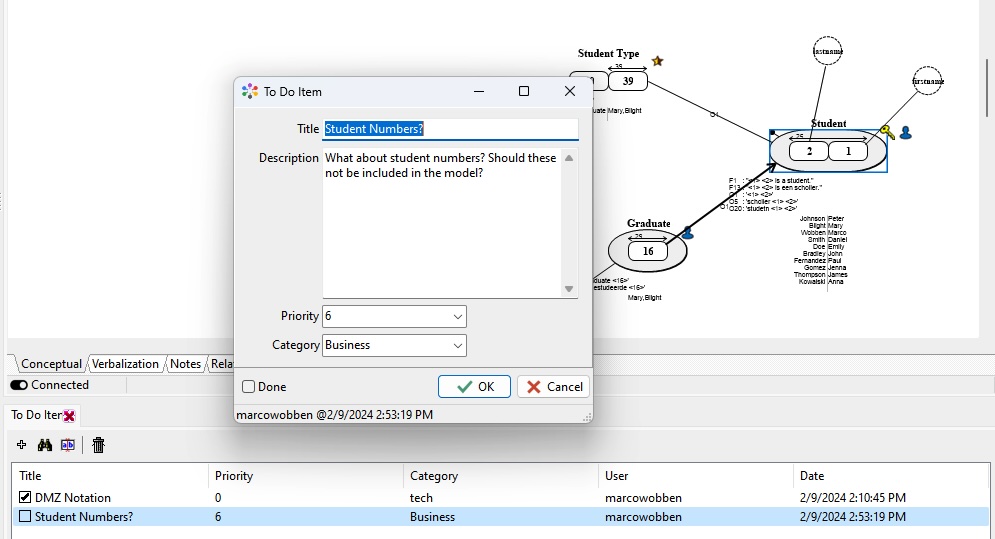Click the binoculars find icon
The width and height of the screenshot is (995, 539).
click(45, 445)
